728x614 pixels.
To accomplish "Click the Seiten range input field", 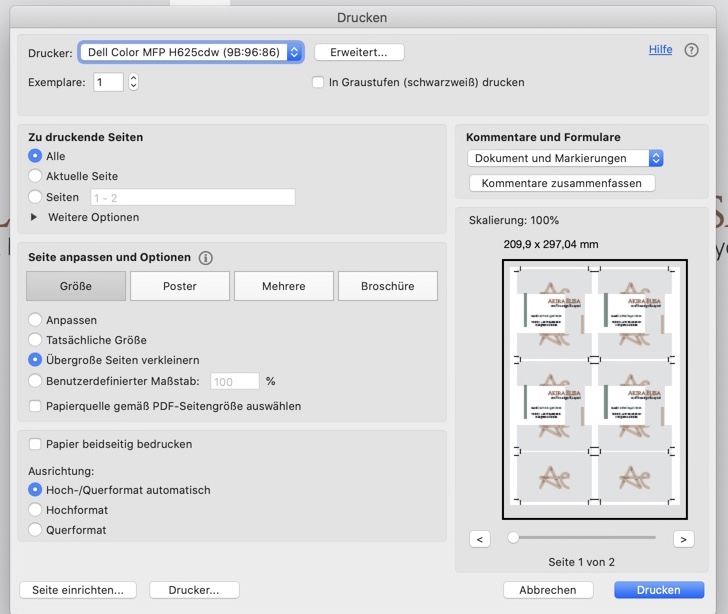I will 192,197.
